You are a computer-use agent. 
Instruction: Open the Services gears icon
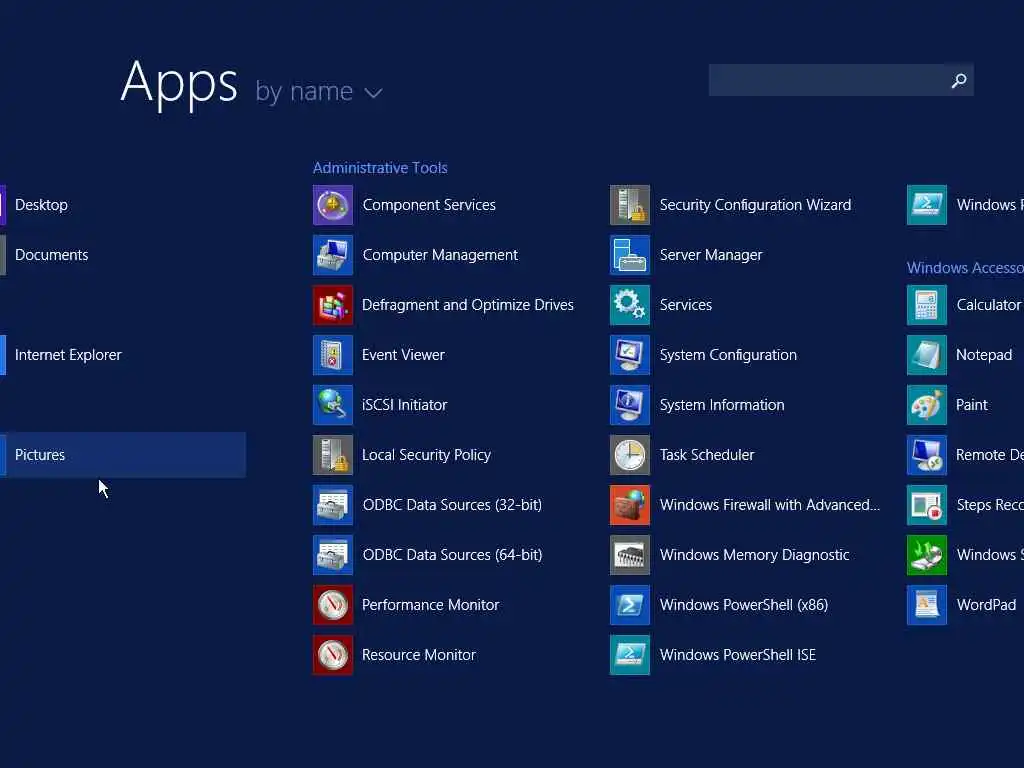coord(630,305)
